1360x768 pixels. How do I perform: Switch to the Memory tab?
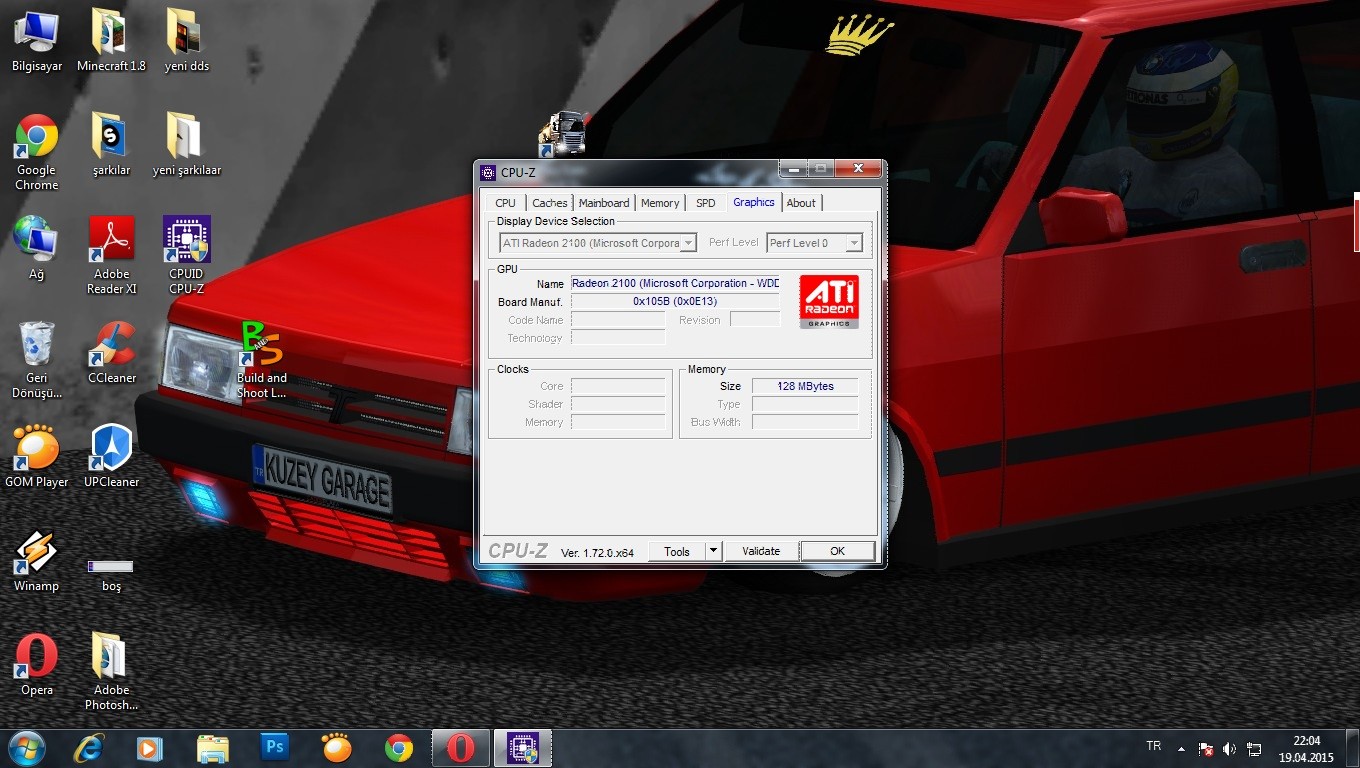[x=660, y=203]
